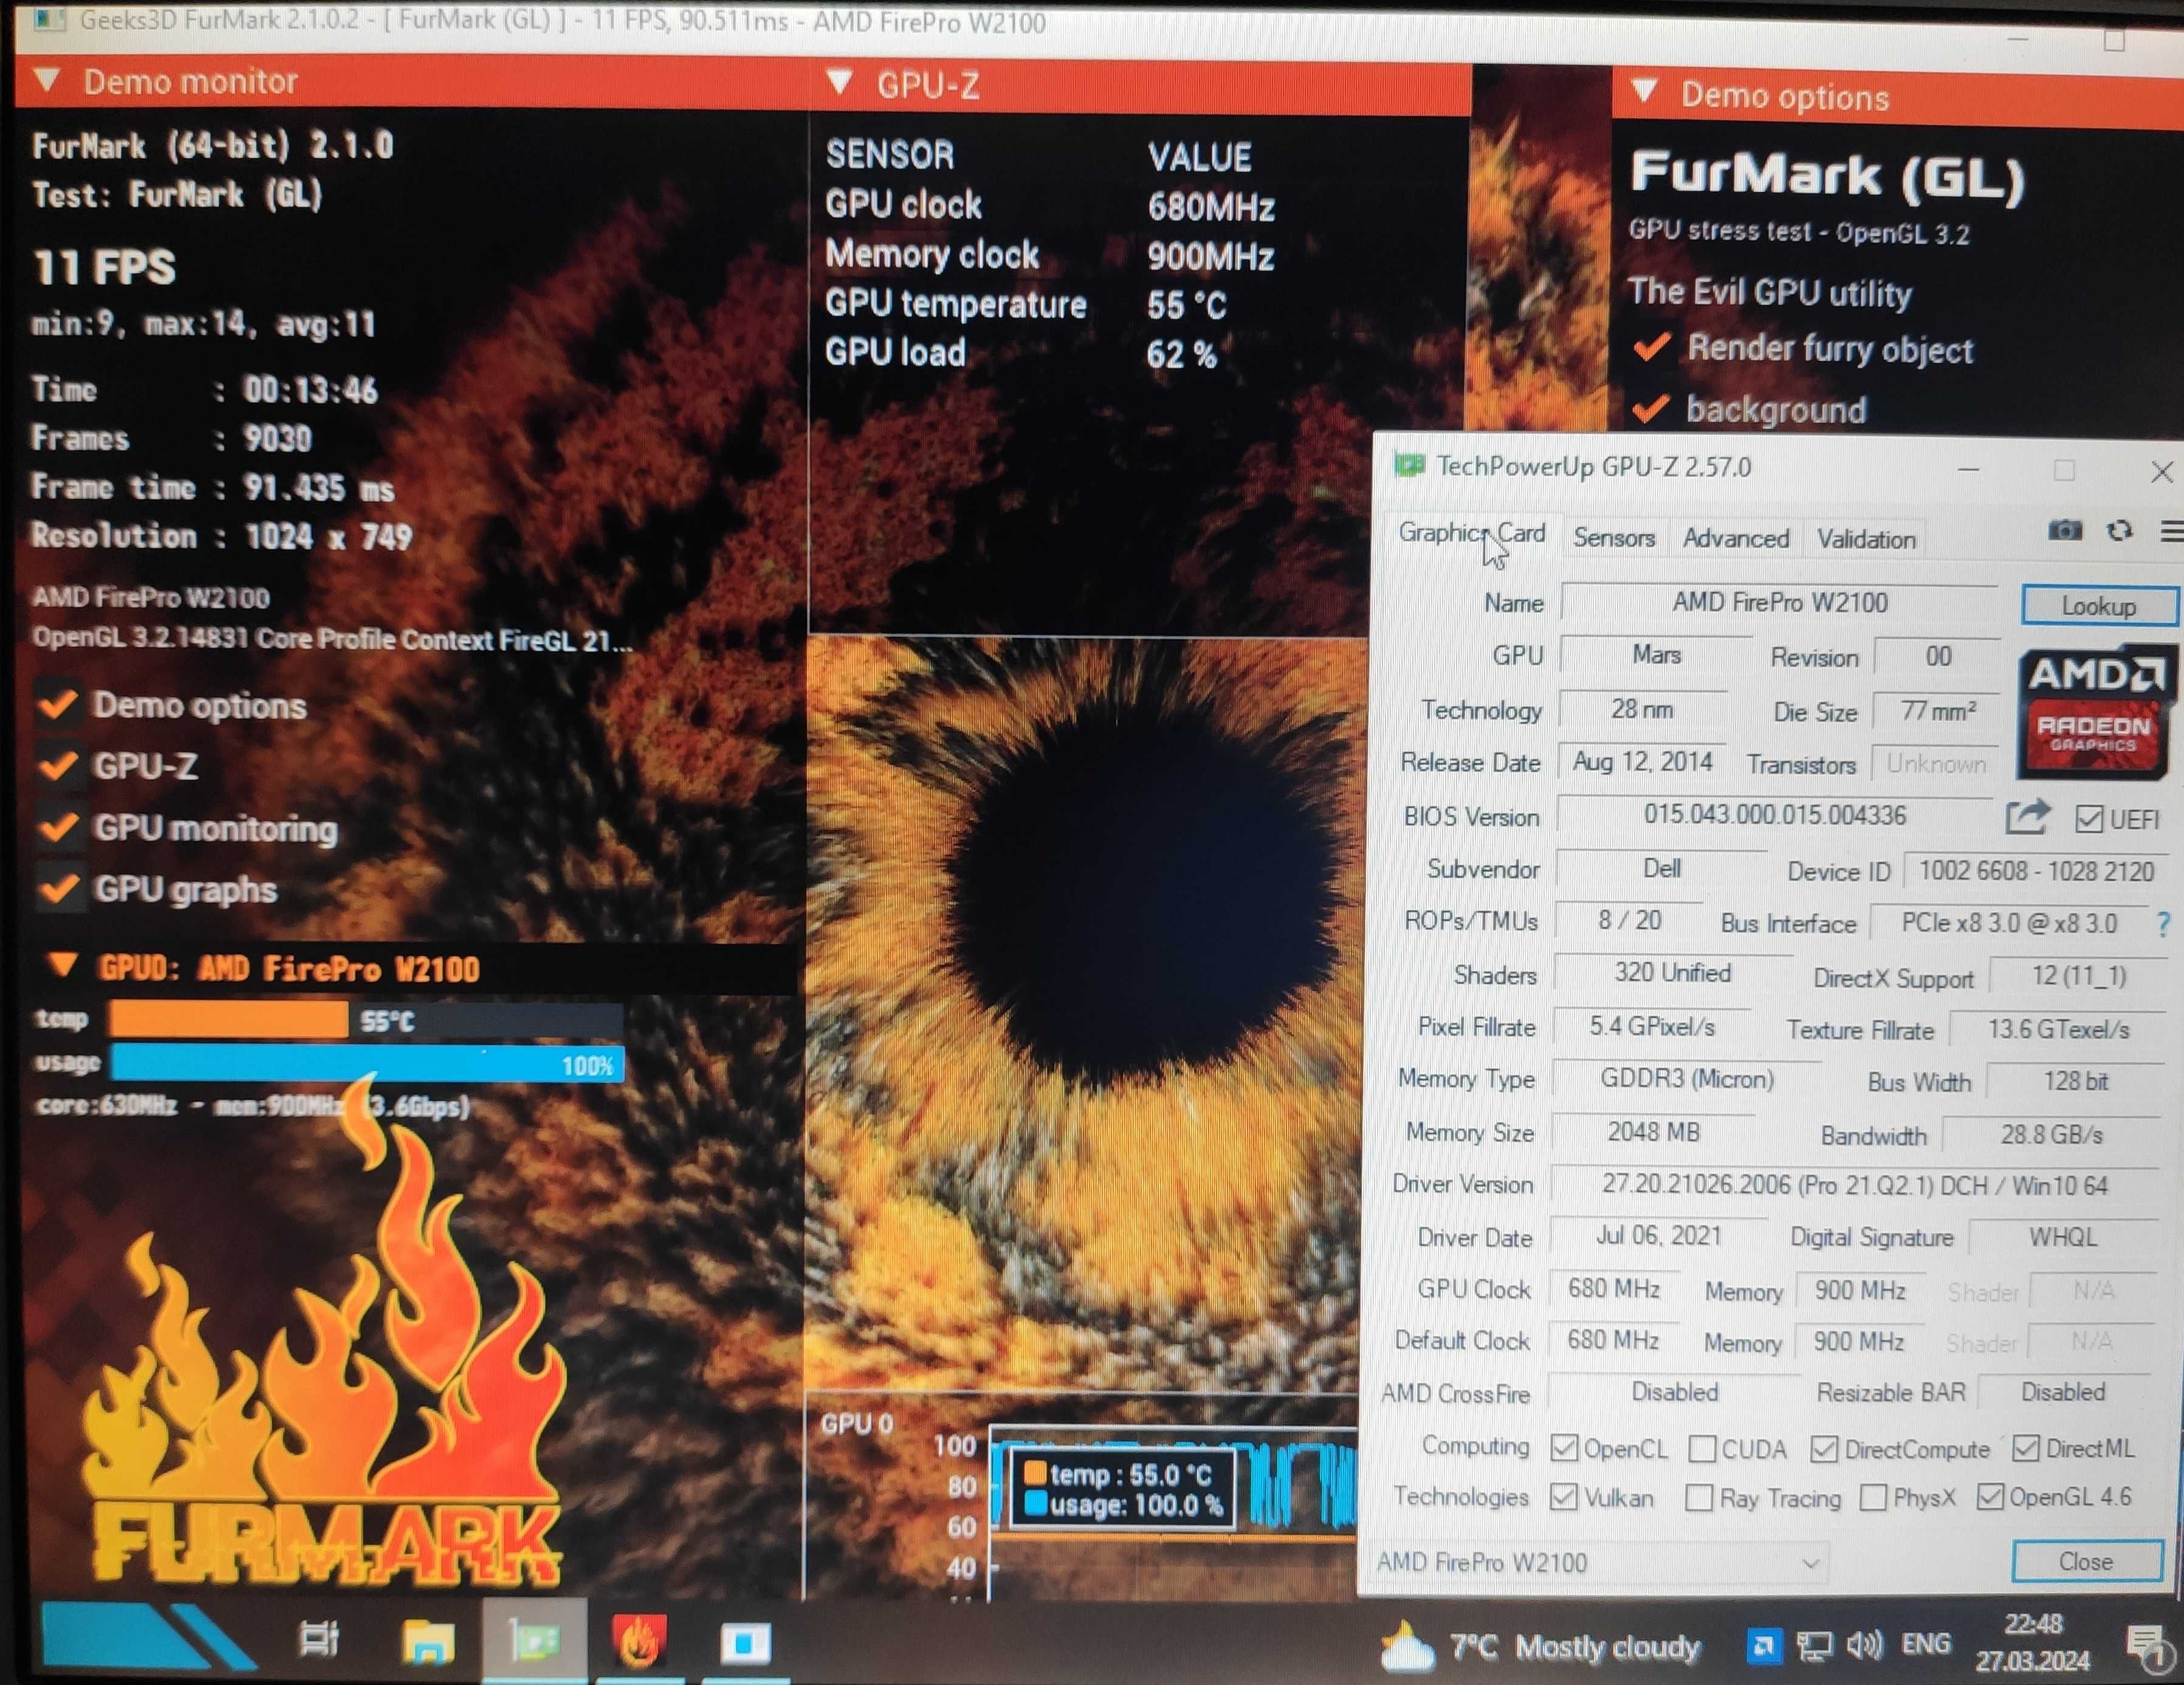Click the GPU-Z refresh icon
The height and width of the screenshot is (1685, 2184).
pos(2119,530)
